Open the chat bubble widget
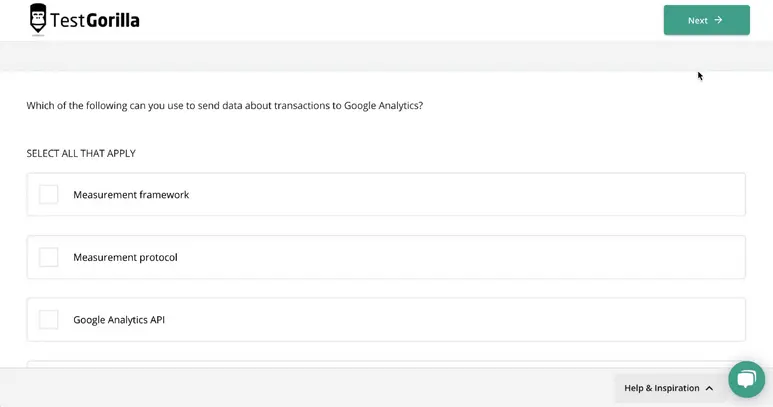This screenshot has height=407, width=773. tap(746, 379)
